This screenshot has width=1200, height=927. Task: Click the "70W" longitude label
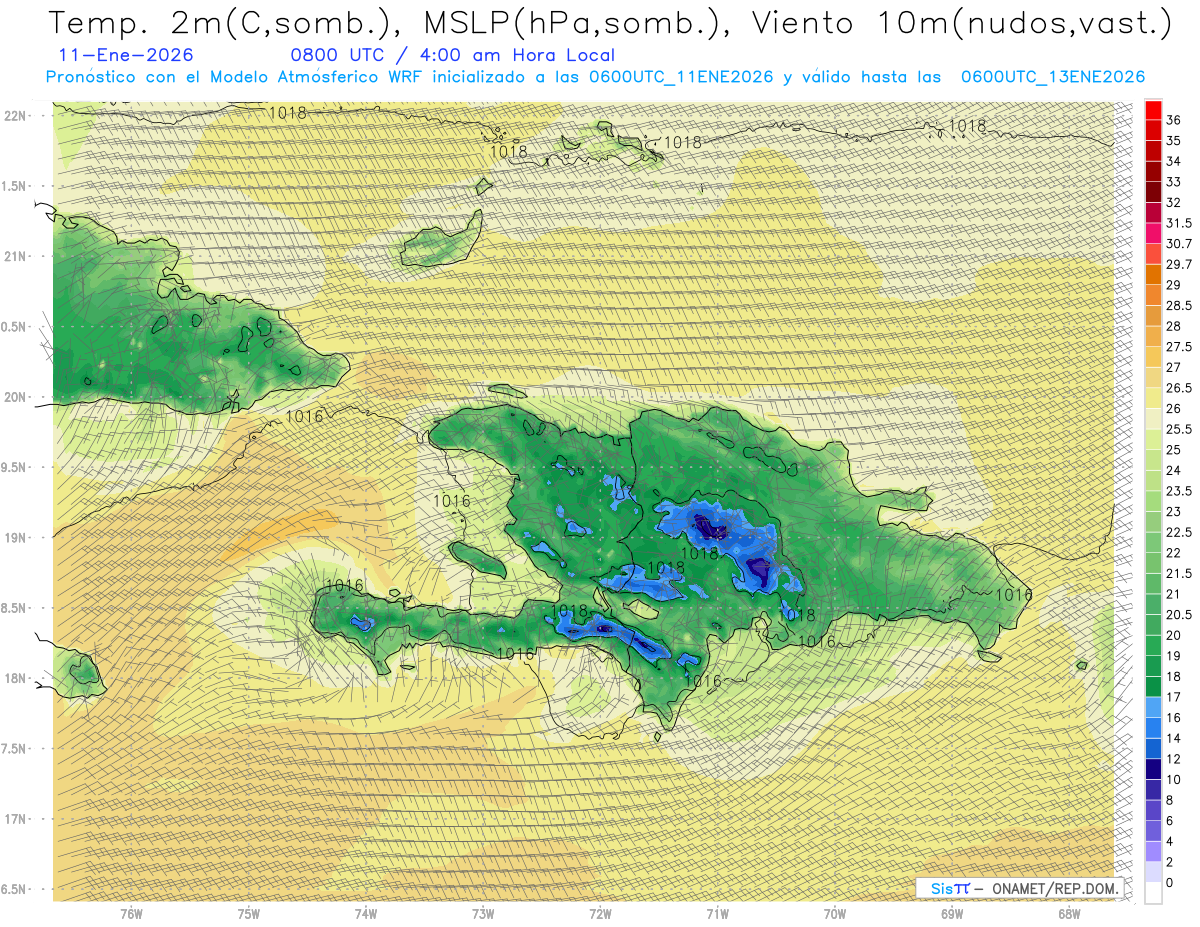point(835,913)
